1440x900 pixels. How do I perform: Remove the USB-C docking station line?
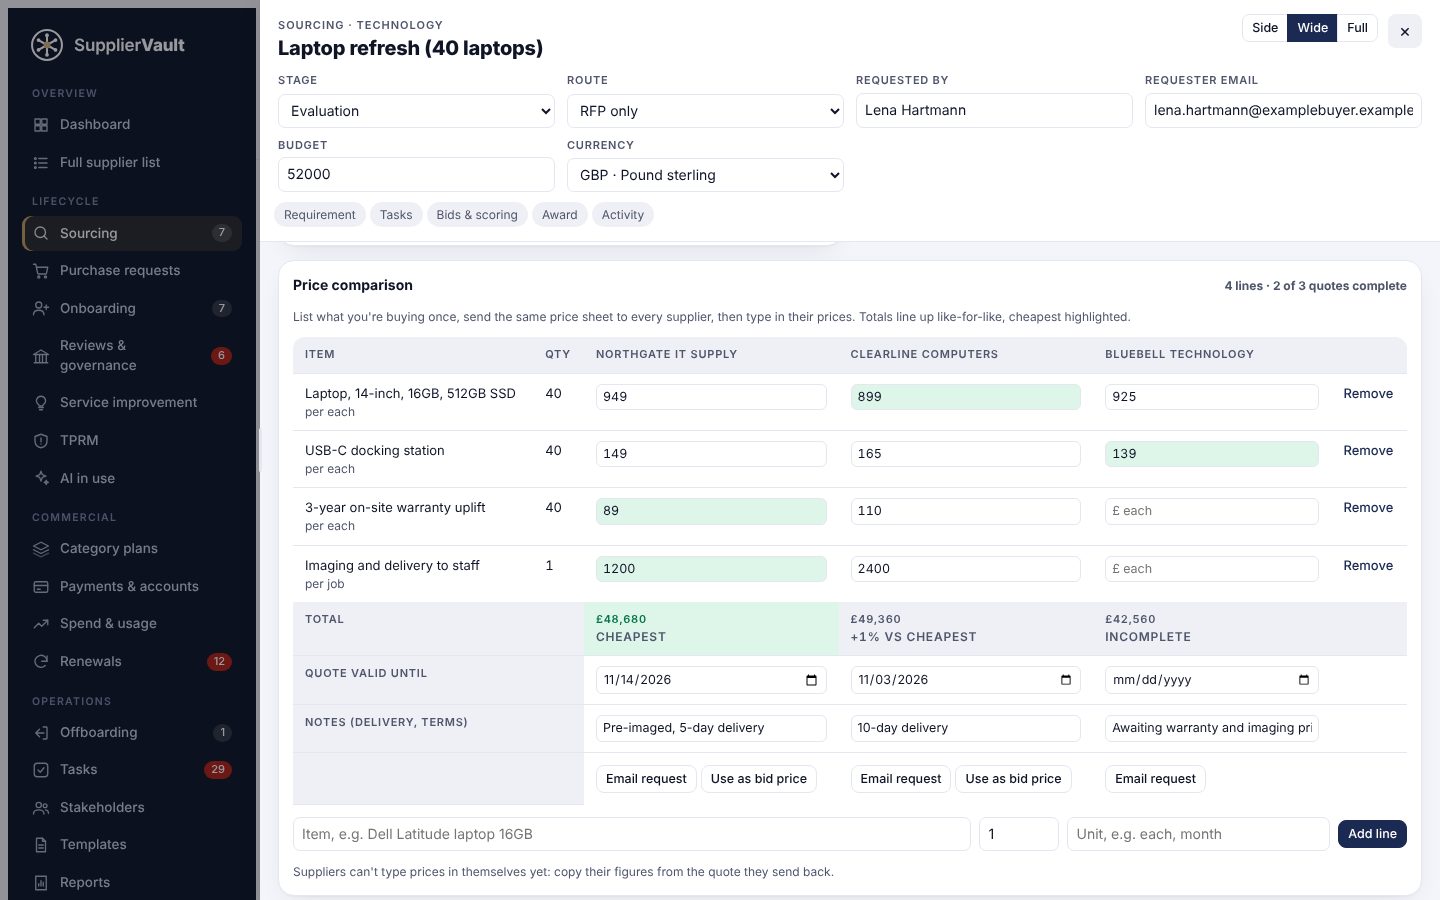coord(1368,451)
